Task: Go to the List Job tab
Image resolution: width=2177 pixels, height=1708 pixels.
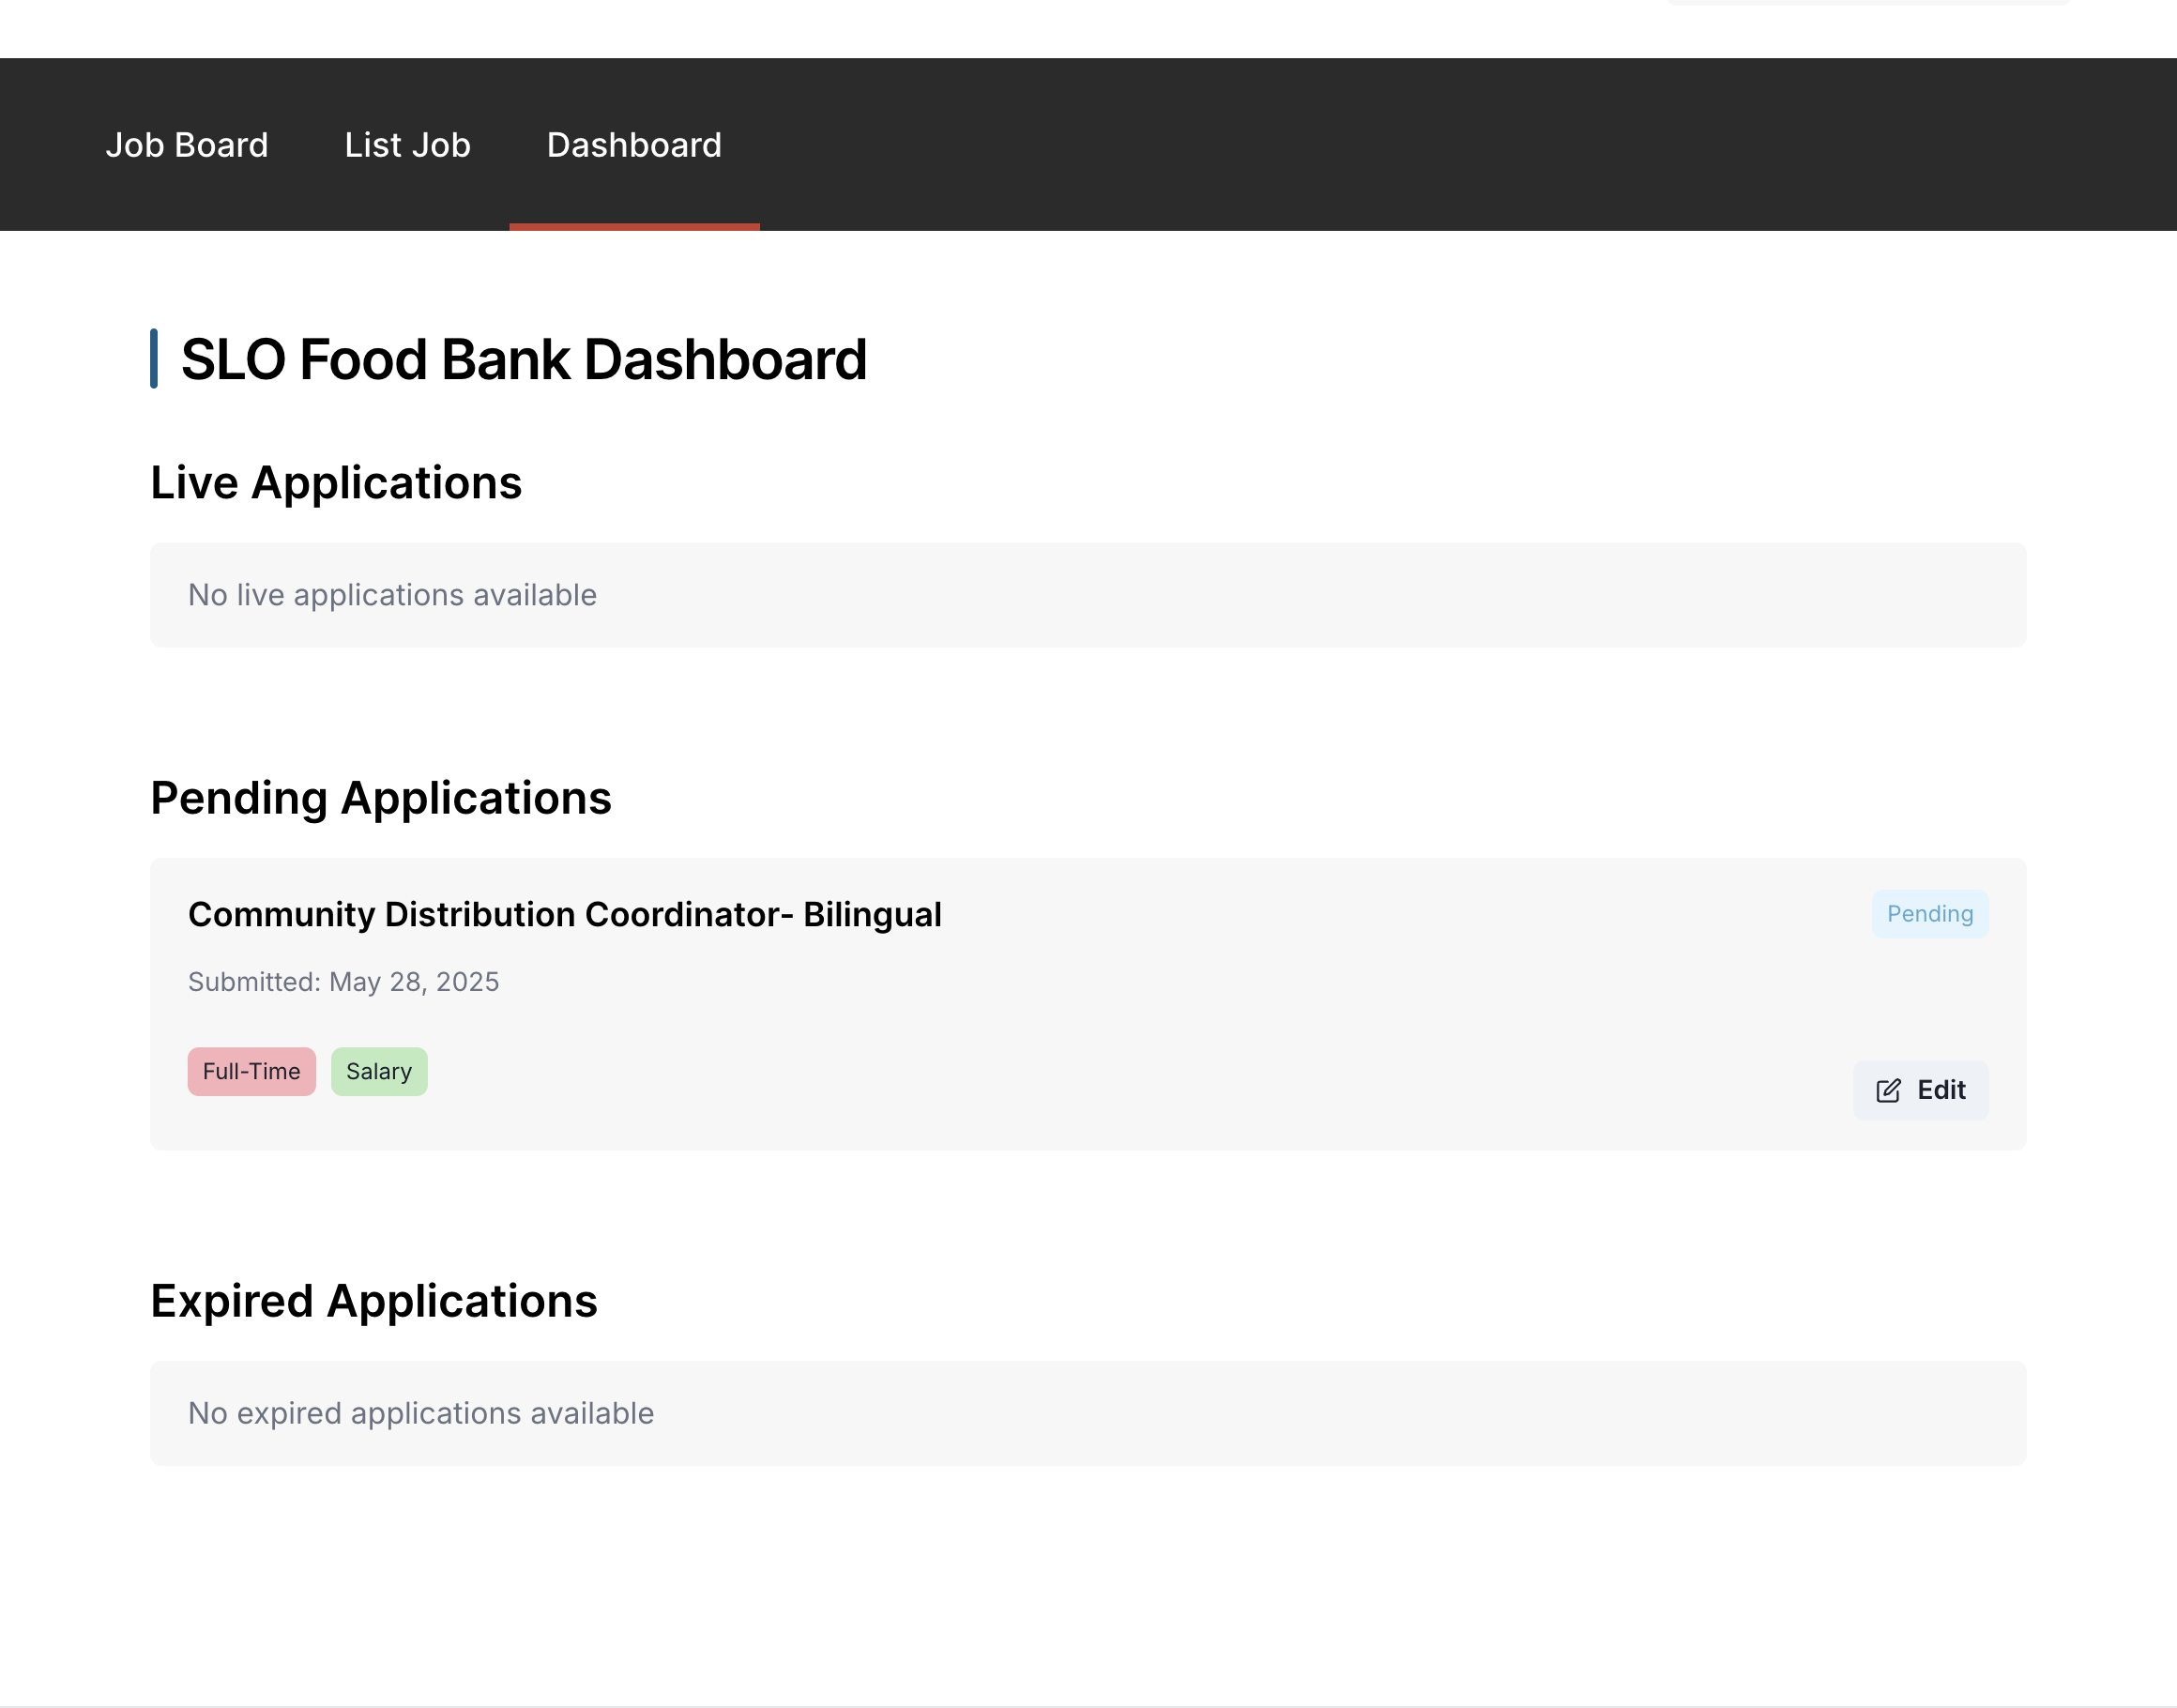Action: (407, 145)
